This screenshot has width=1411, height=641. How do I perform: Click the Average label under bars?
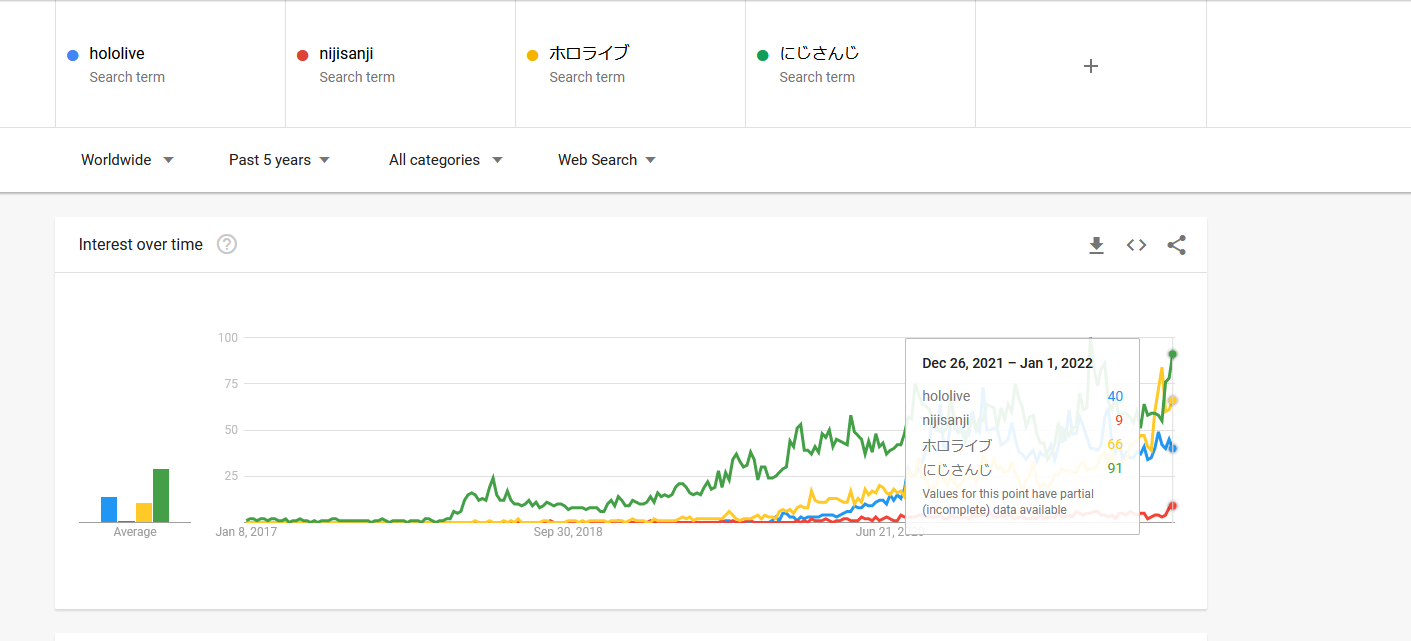click(x=135, y=532)
